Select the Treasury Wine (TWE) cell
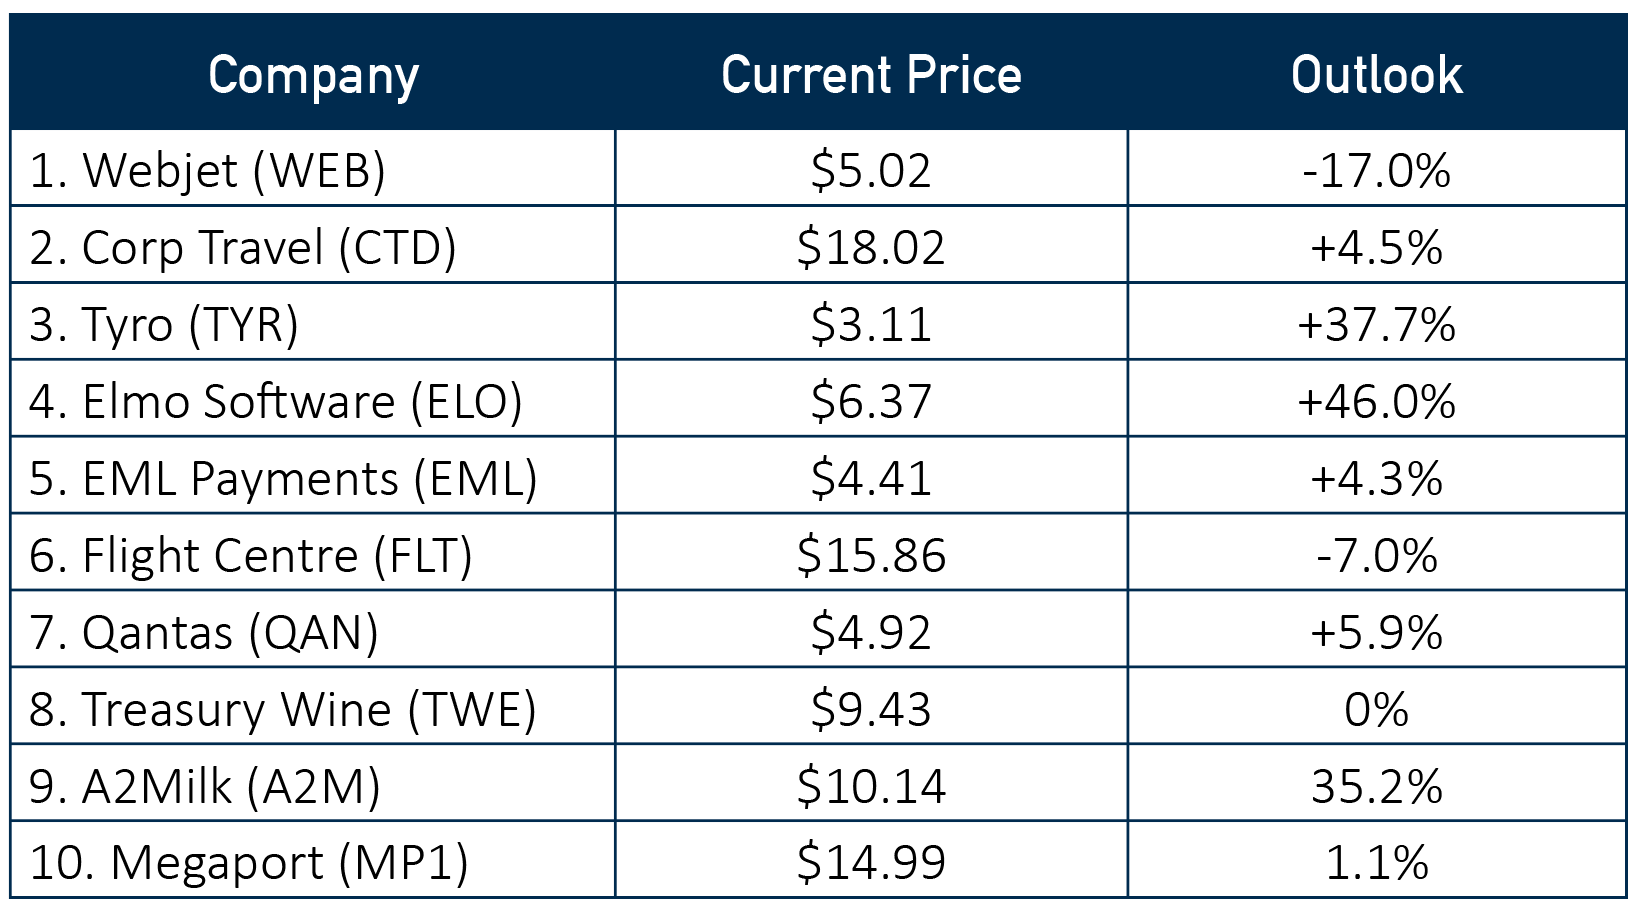 [283, 709]
